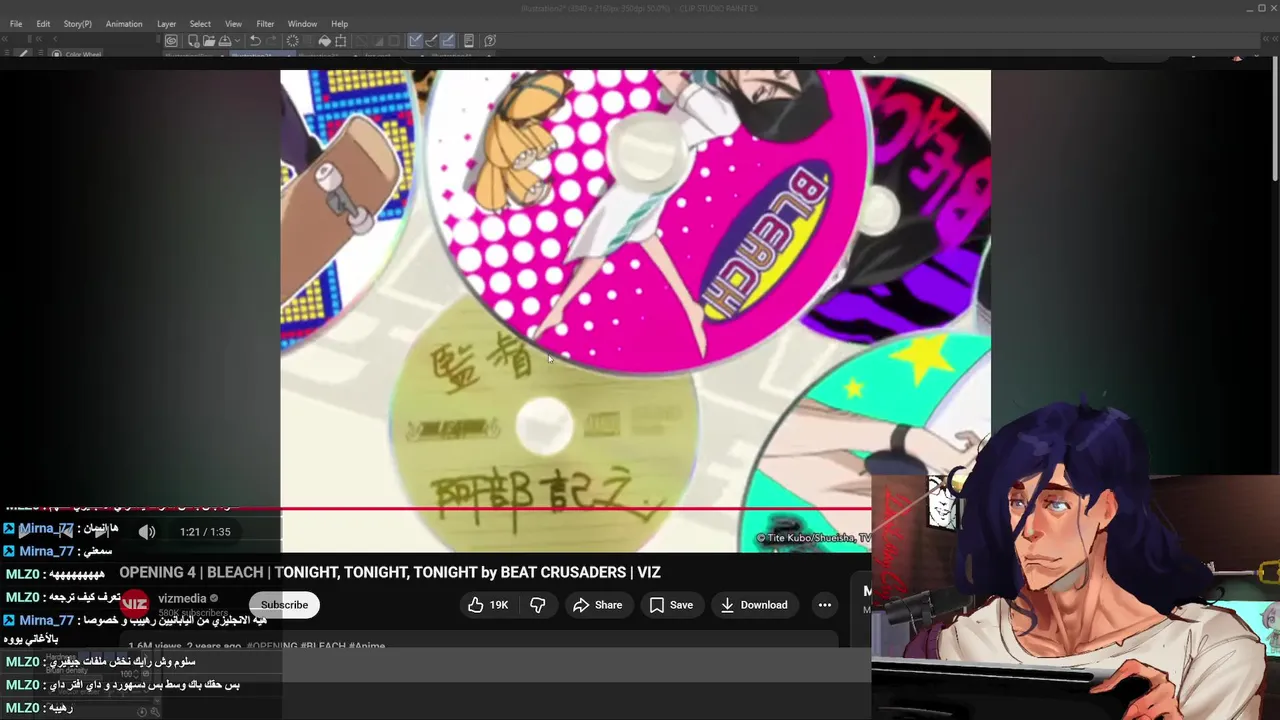Click the Open file folder icon

tap(209, 41)
